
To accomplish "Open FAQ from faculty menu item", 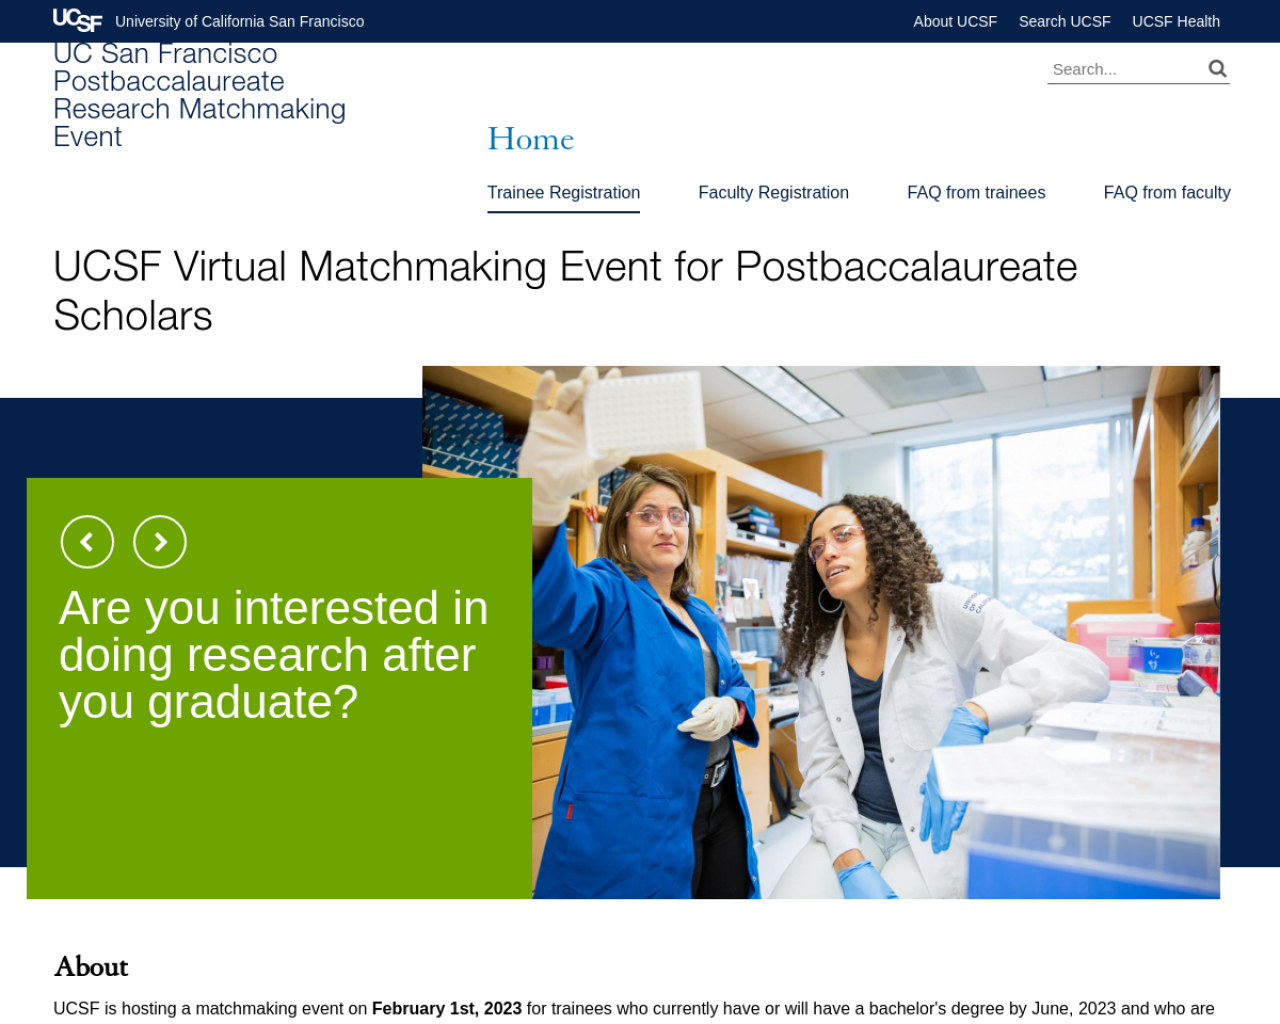I will tap(1167, 193).
